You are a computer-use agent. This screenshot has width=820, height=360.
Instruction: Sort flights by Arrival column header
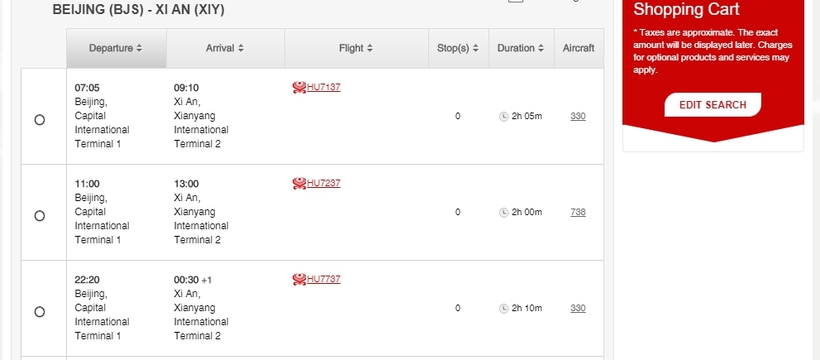(225, 48)
